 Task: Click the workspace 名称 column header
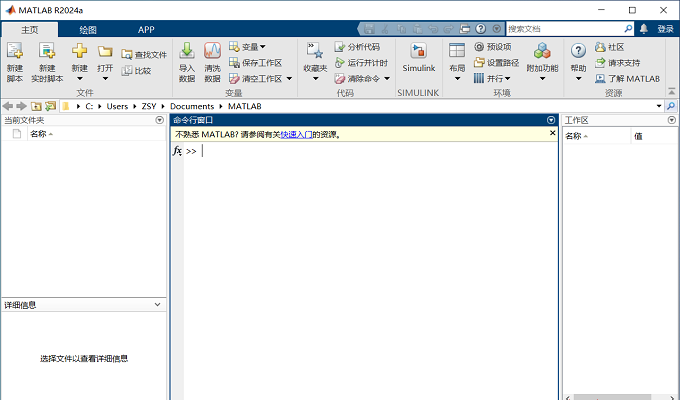pyautogui.click(x=597, y=136)
